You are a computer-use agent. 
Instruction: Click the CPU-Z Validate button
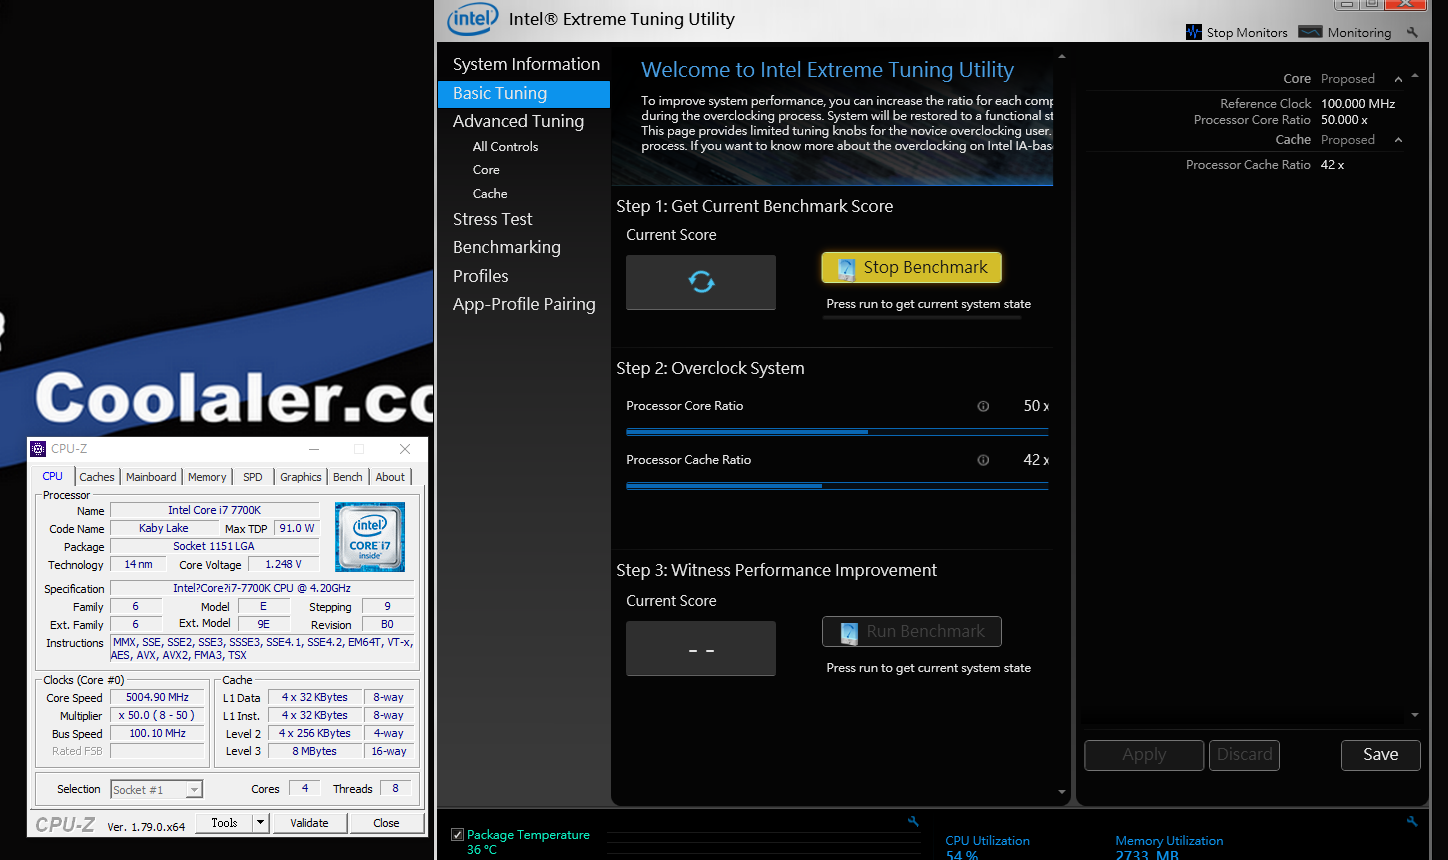click(x=309, y=823)
